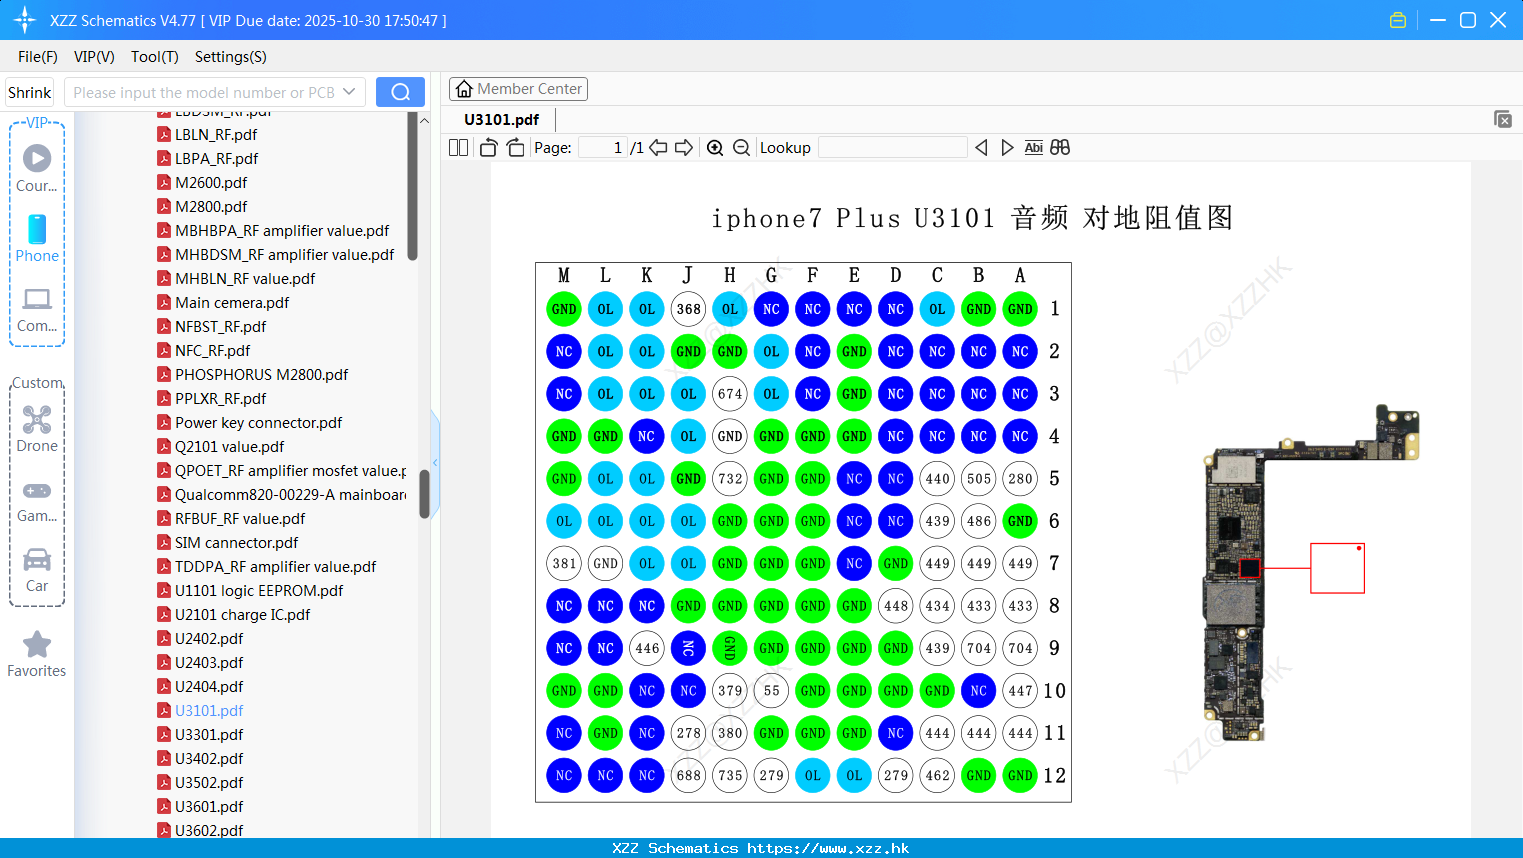The image size is (1523, 858).
Task: Open the Tool(T) menu
Action: [155, 57]
